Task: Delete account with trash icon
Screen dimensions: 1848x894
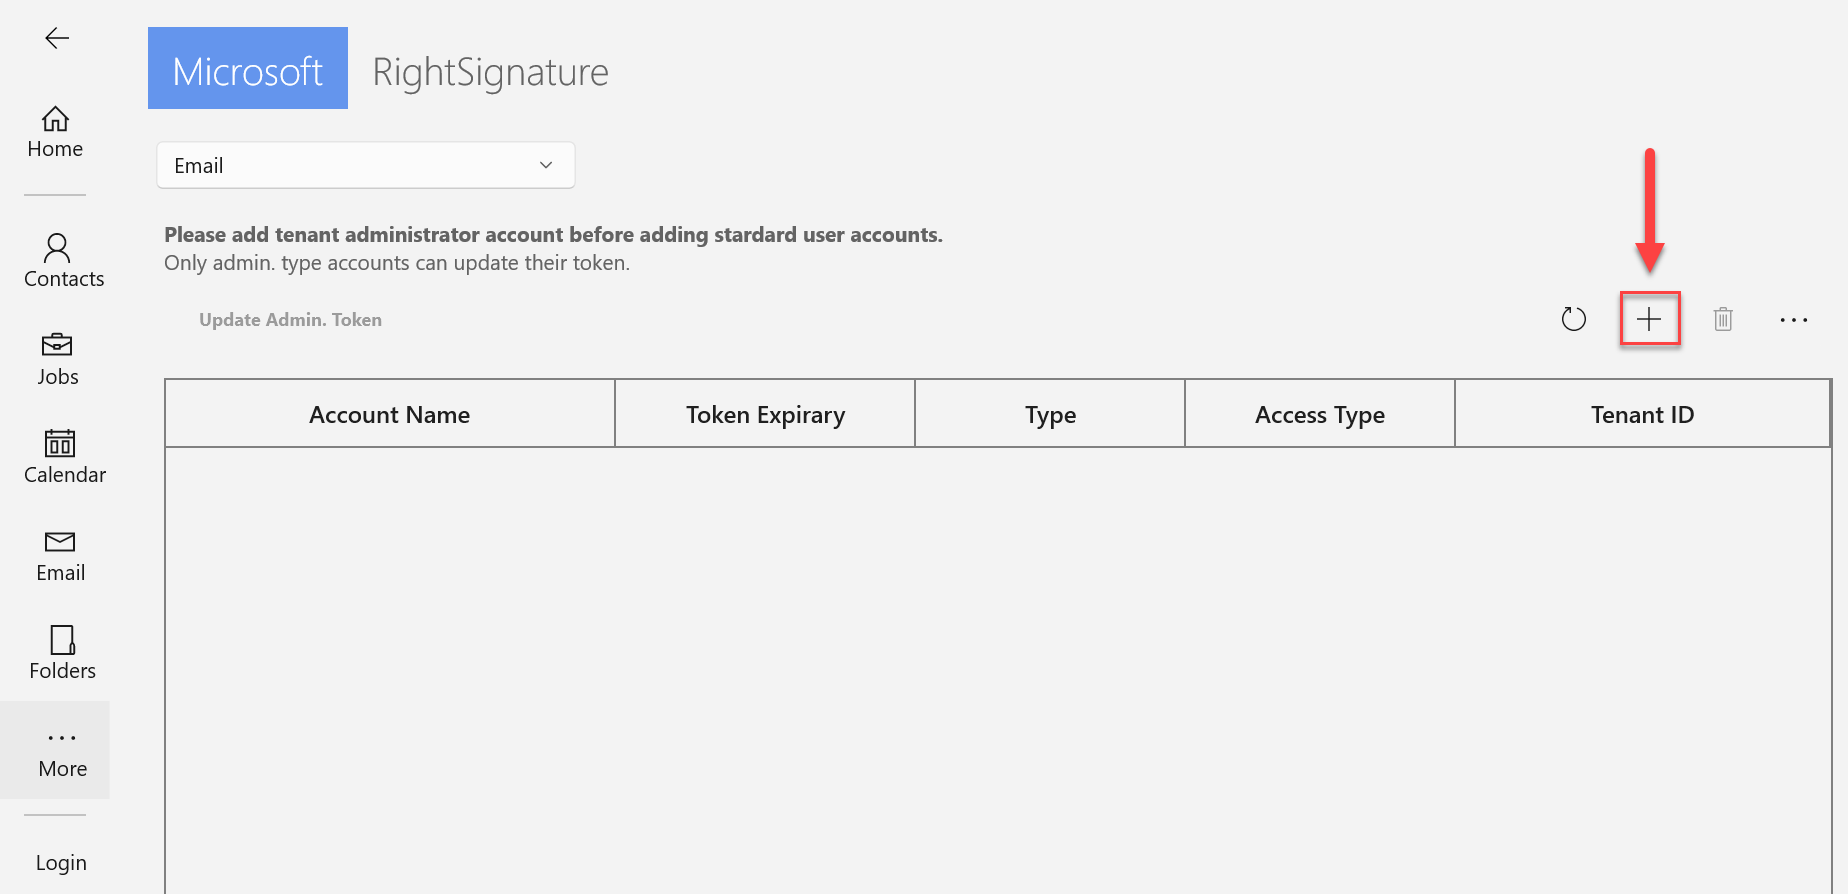Action: [1723, 319]
